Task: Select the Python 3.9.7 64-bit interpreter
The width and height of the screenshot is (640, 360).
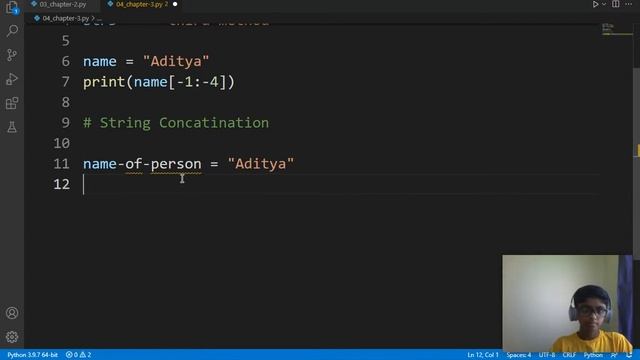Action: point(32,355)
